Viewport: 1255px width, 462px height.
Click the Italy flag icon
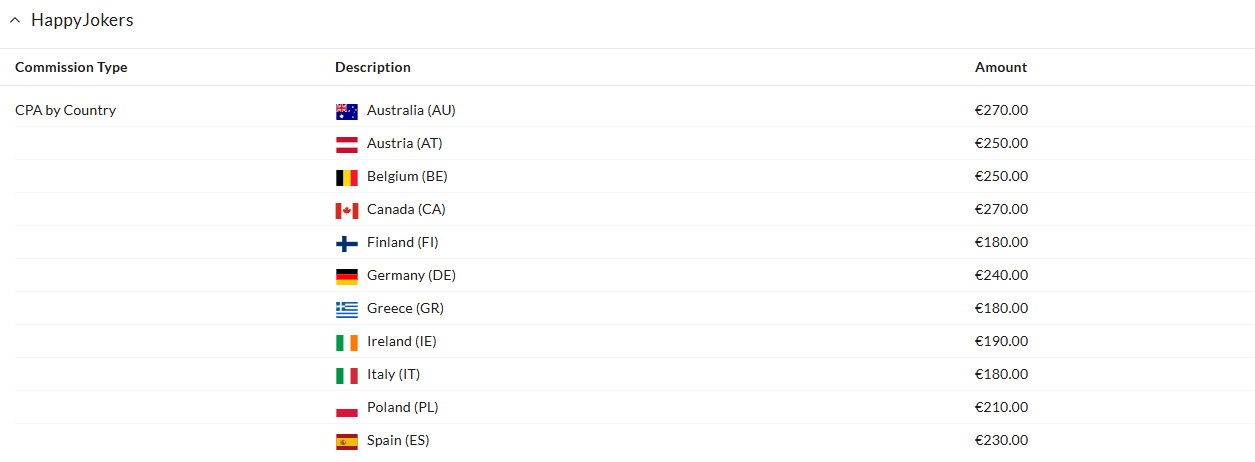(x=347, y=375)
